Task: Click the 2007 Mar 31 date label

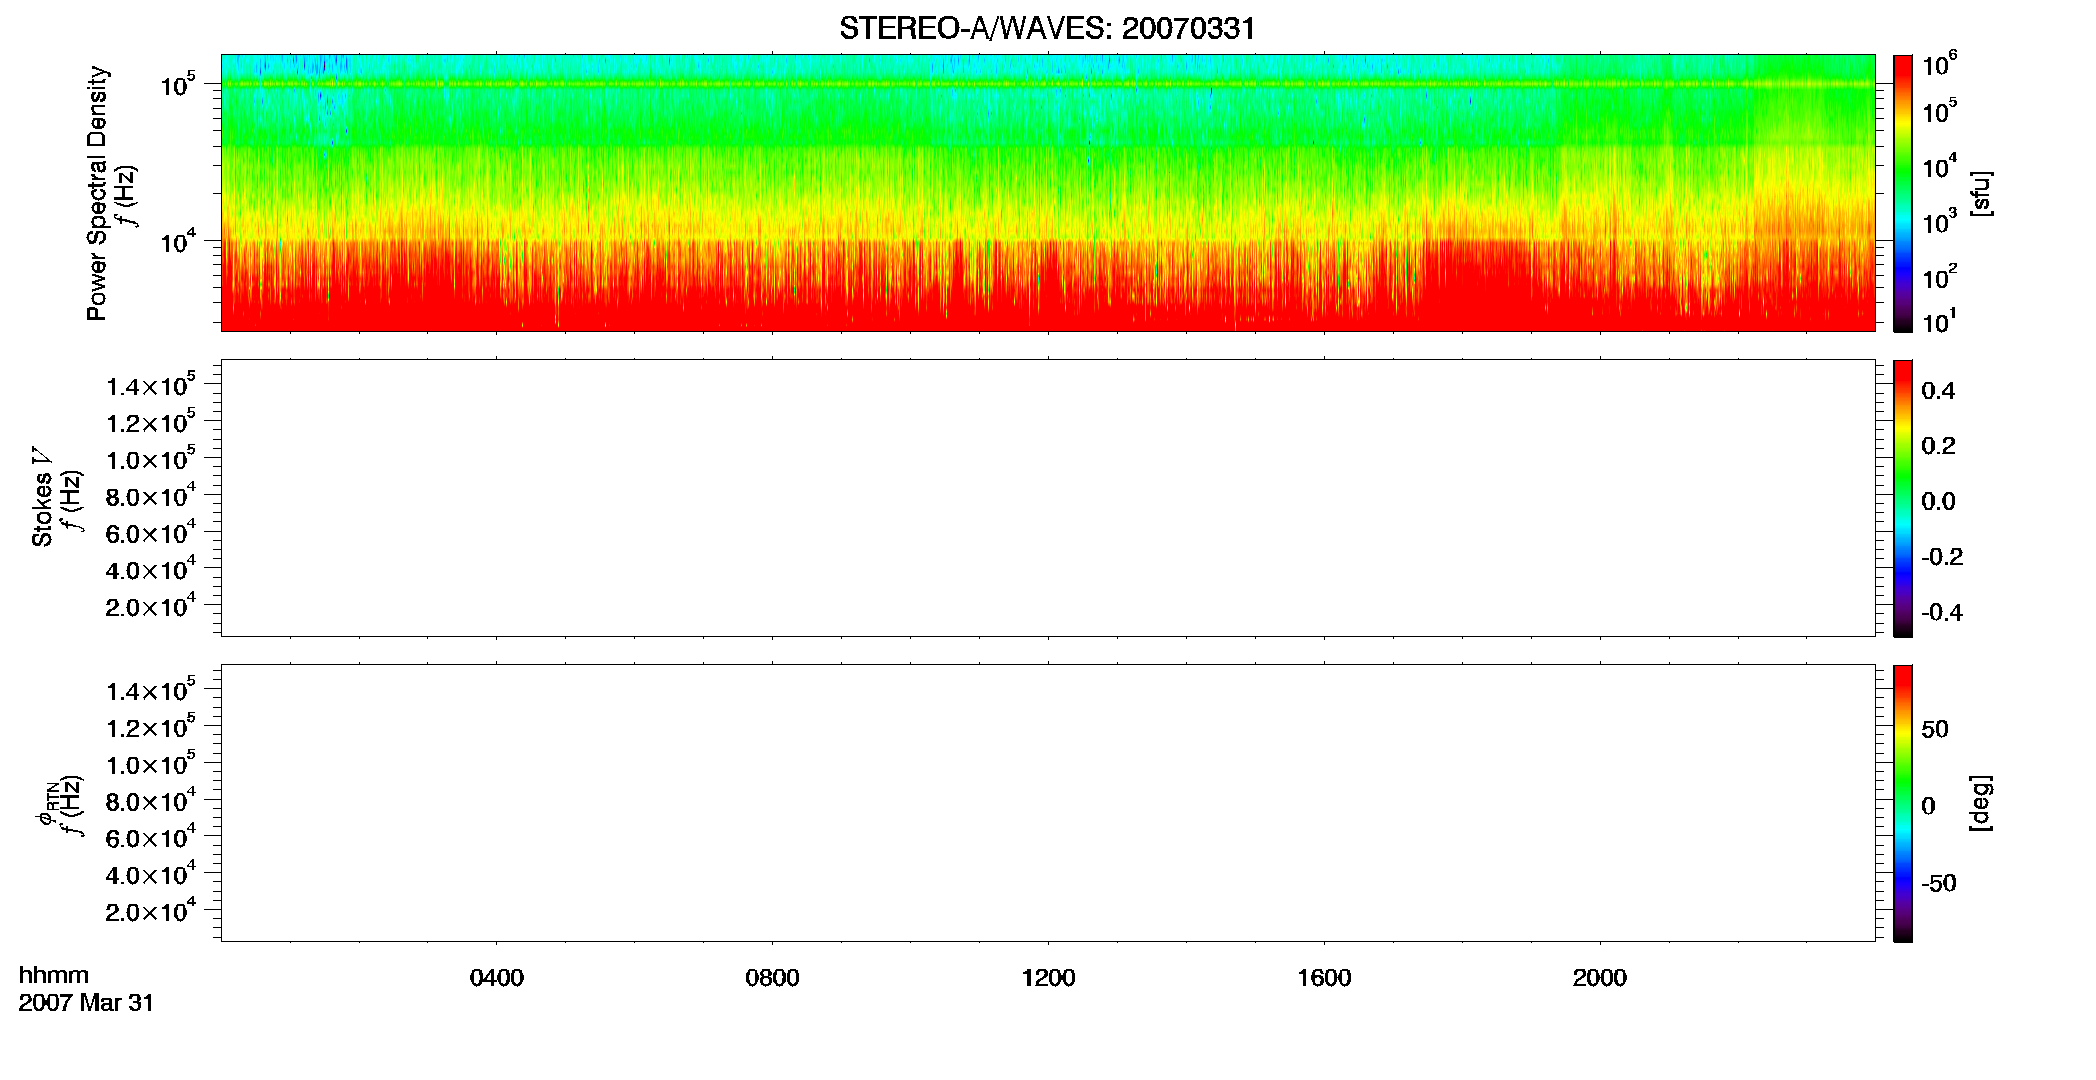Action: point(86,1003)
